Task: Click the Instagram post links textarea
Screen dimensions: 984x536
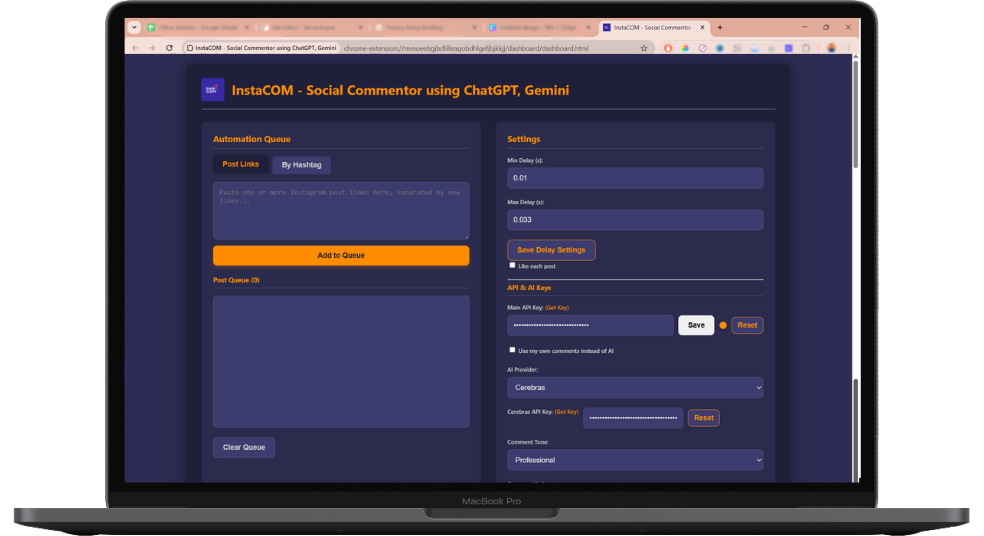Action: pyautogui.click(x=341, y=211)
